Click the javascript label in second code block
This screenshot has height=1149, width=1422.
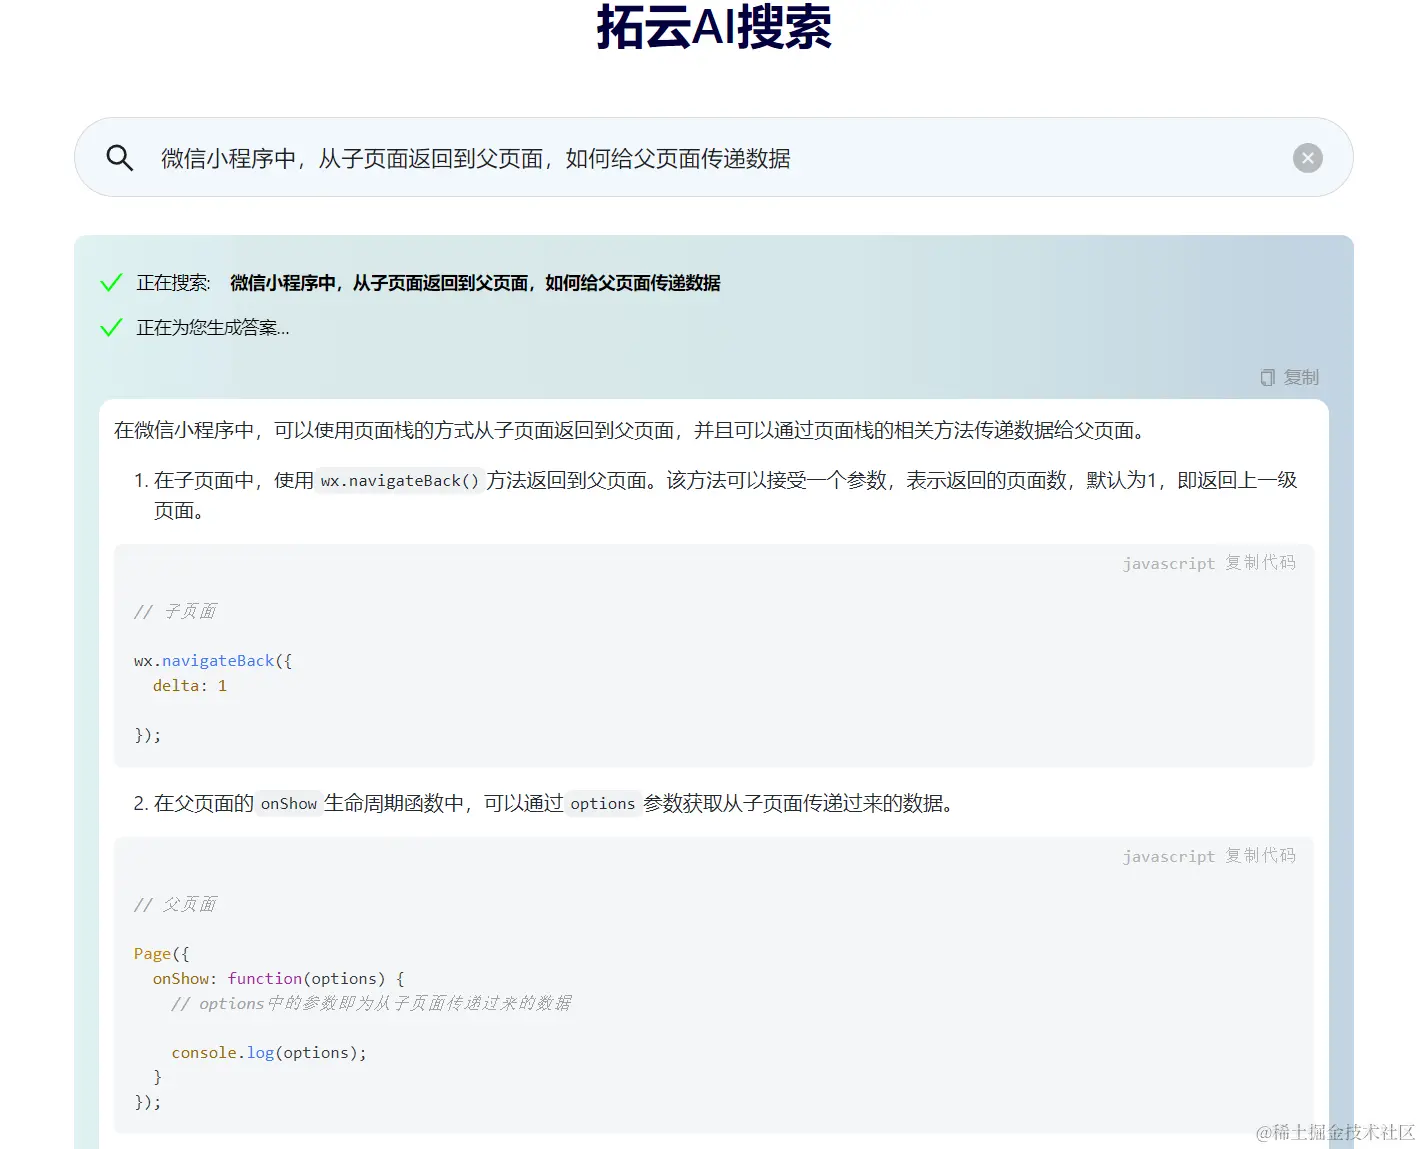(1168, 857)
